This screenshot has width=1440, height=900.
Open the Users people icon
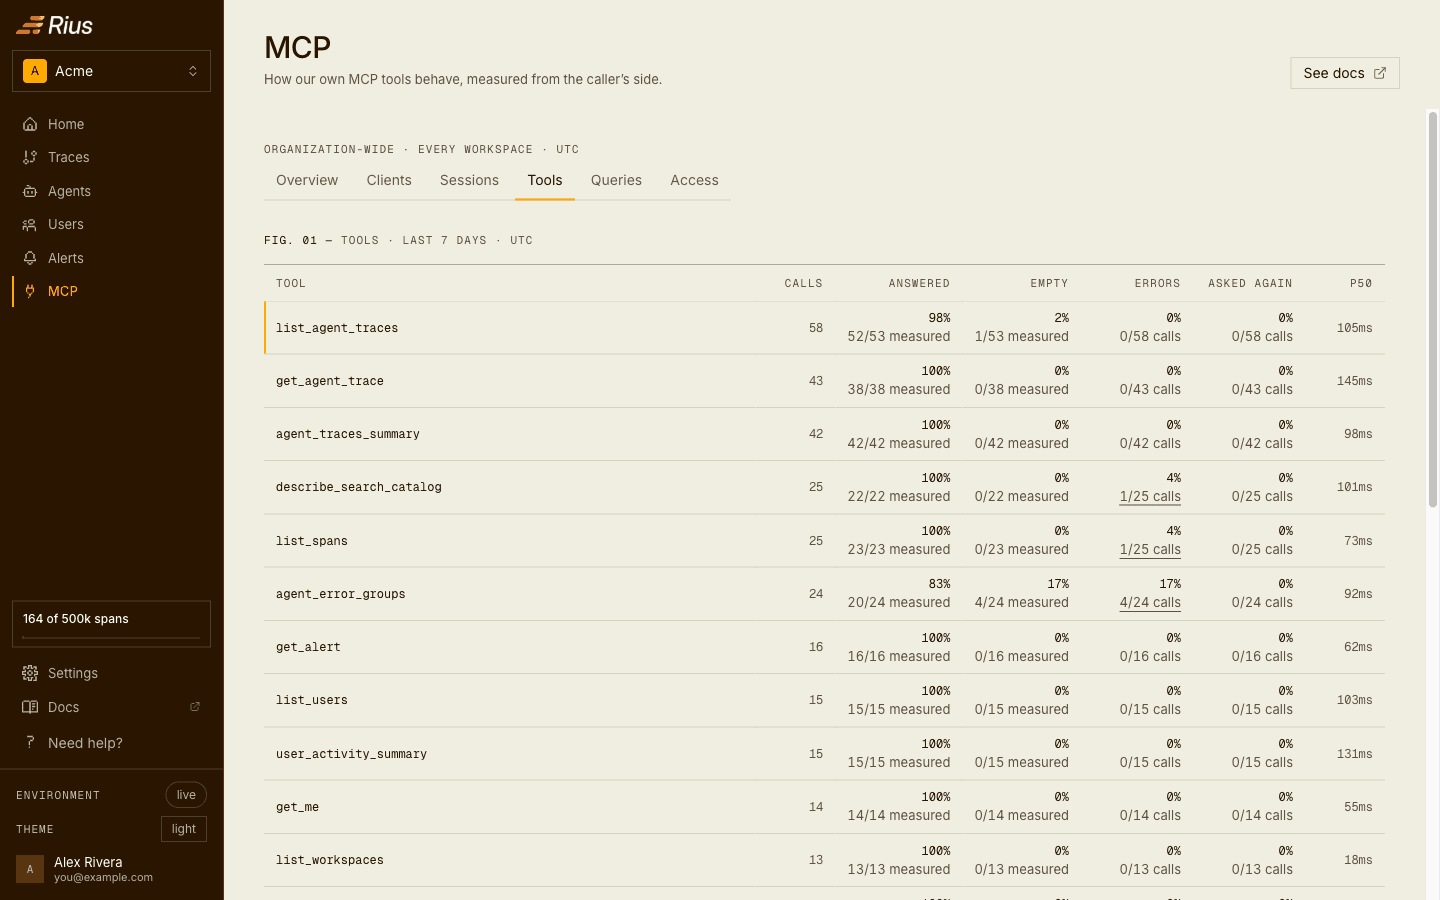point(30,224)
